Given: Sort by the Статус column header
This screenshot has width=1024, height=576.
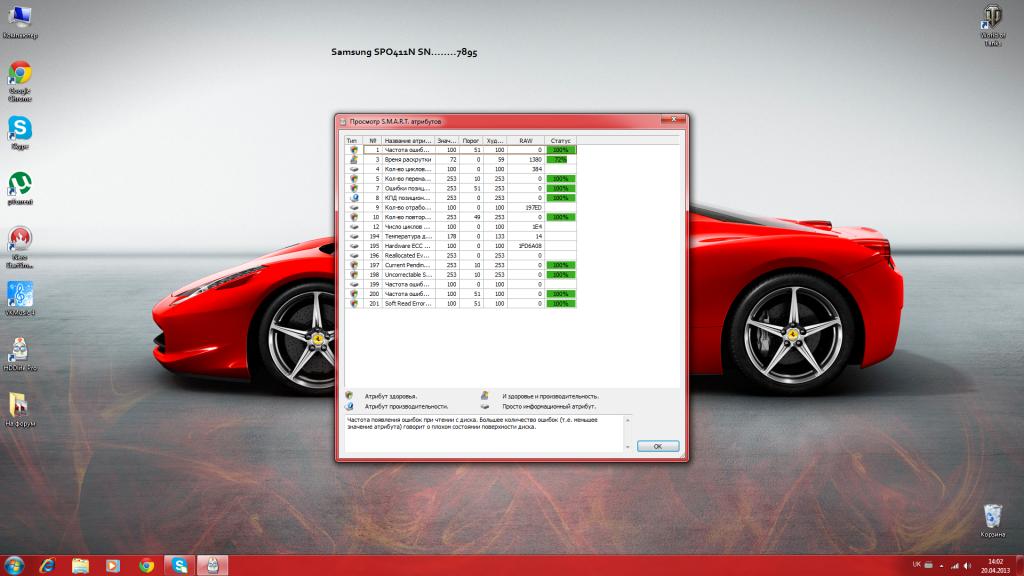Looking at the screenshot, I should (560, 141).
